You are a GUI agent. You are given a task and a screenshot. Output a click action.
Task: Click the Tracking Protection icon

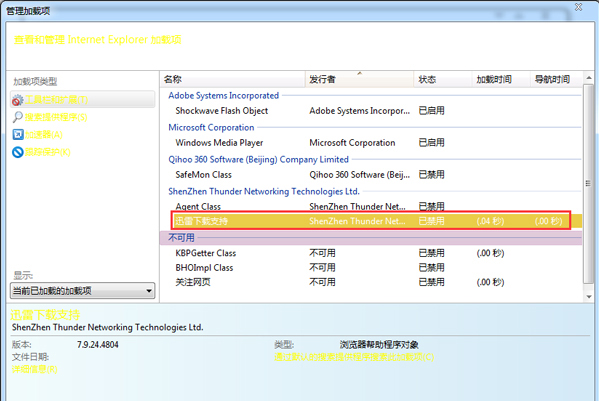click(x=18, y=152)
